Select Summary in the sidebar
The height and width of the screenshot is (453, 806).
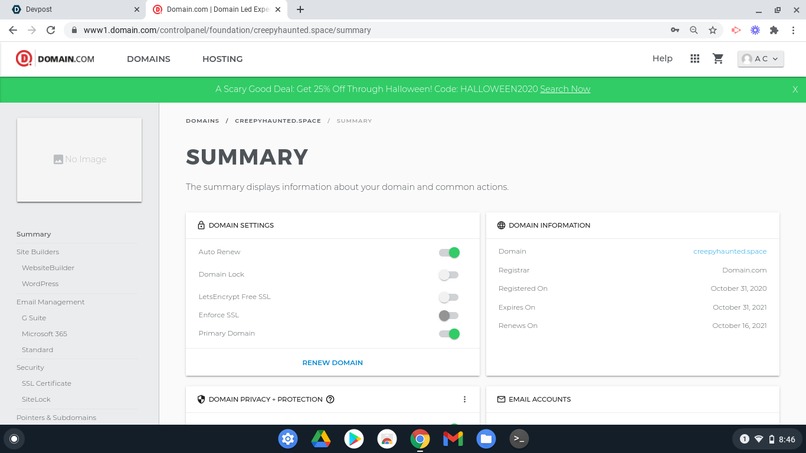[x=33, y=234]
